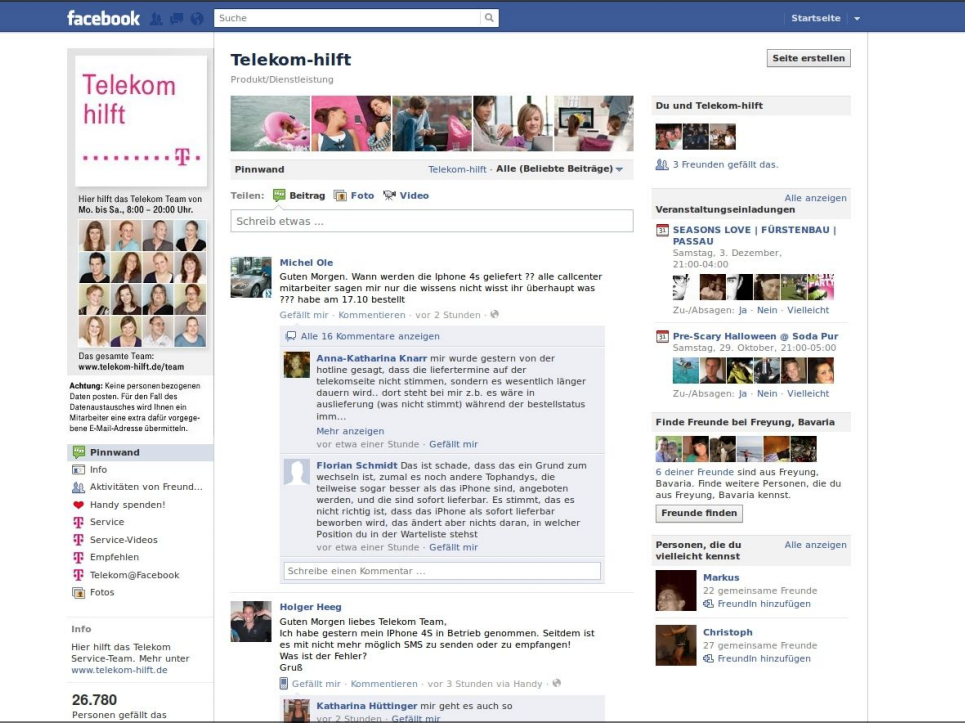Open the account dropdown arrow beside Startseite
965x724 pixels.
(857, 18)
